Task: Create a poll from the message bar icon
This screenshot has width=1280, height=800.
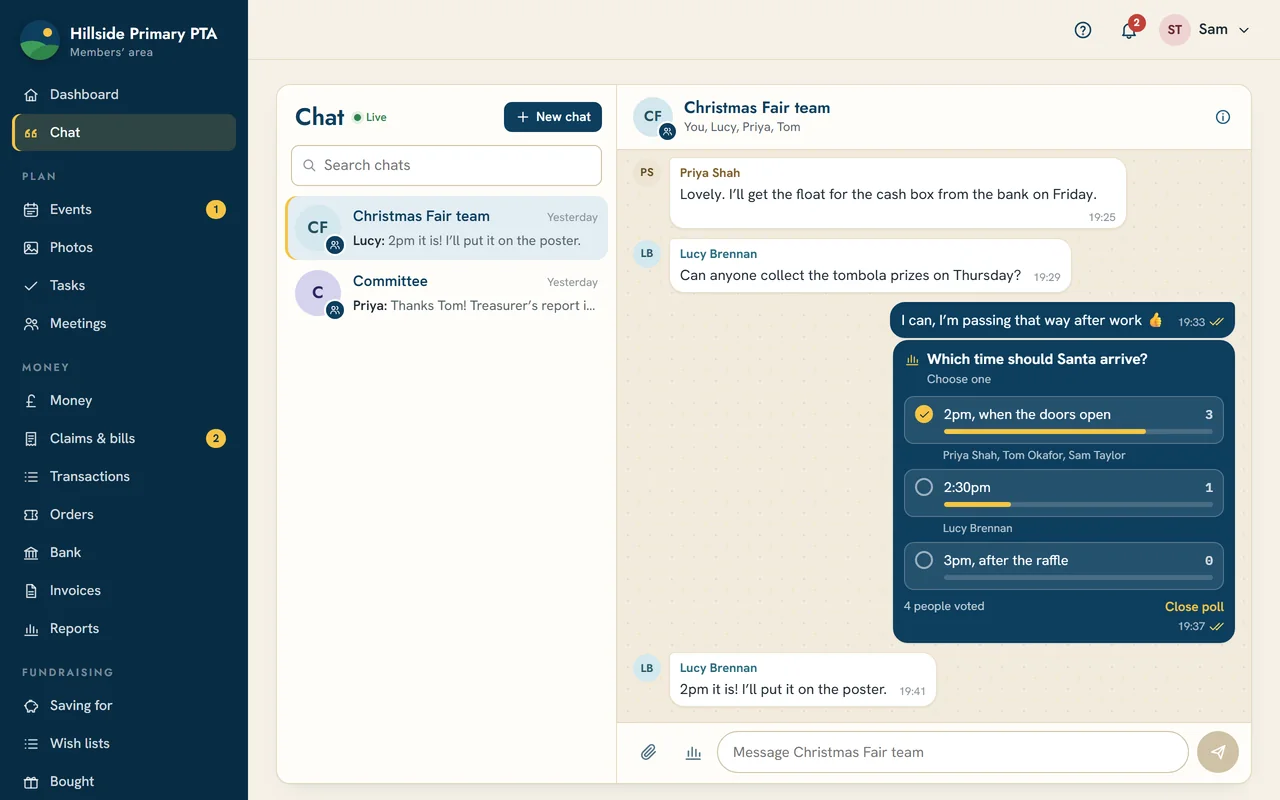Action: click(x=693, y=752)
